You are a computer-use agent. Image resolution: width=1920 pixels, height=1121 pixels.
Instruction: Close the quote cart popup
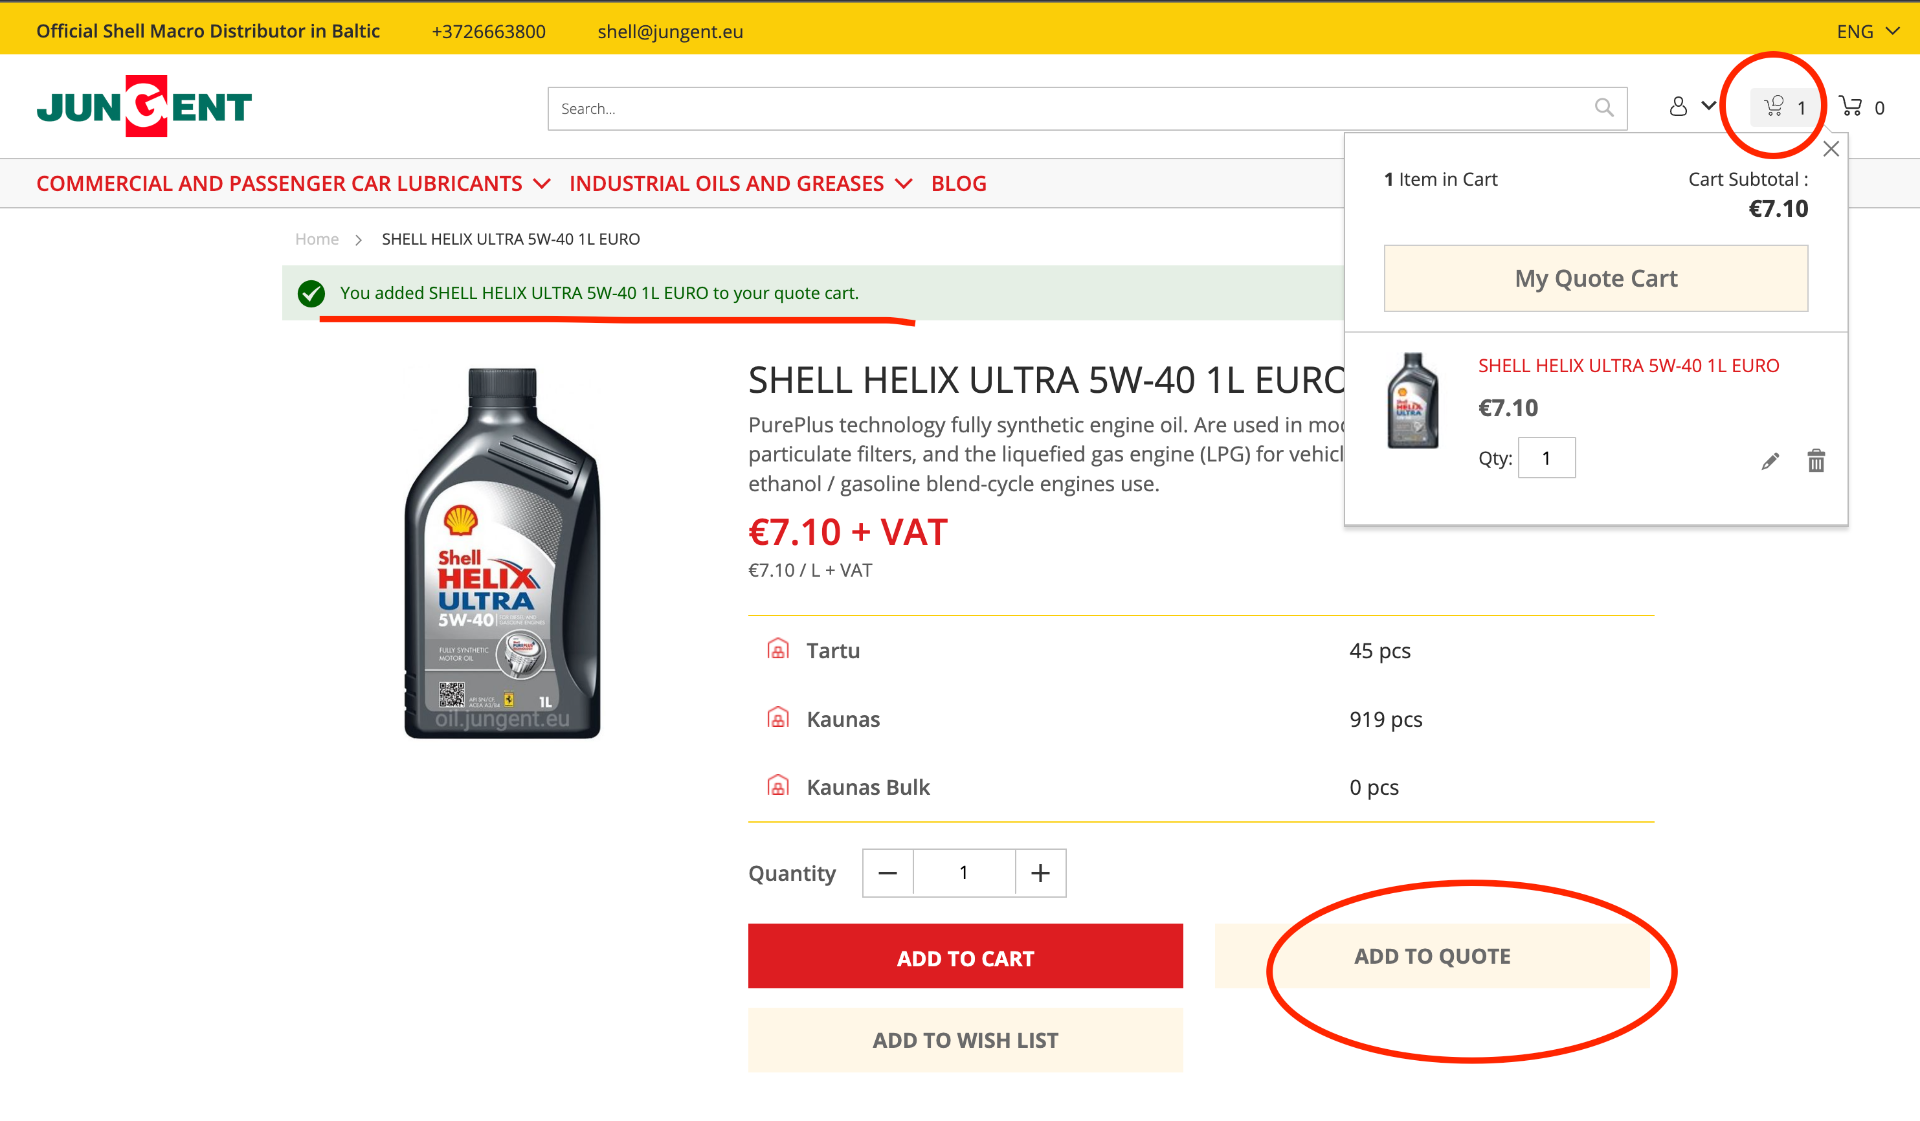click(x=1831, y=149)
